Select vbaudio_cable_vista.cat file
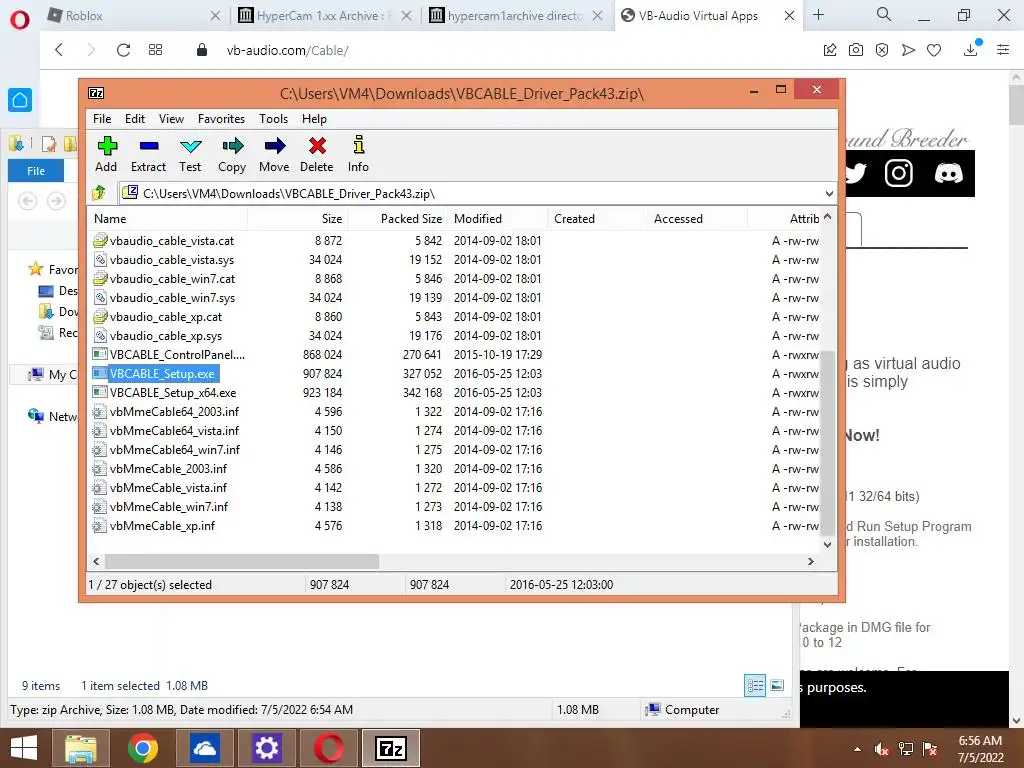 tap(171, 241)
